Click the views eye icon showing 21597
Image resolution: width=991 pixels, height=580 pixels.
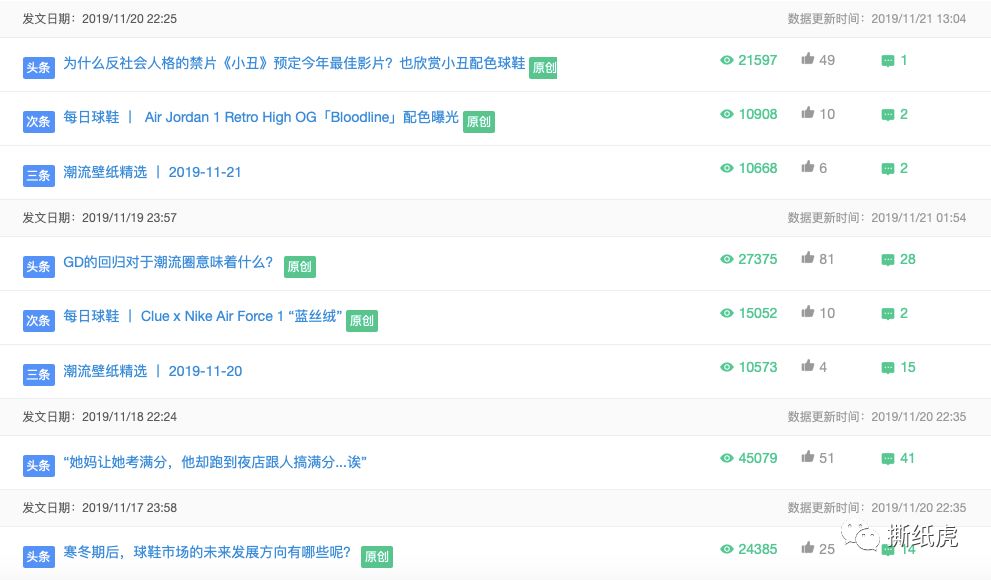726,60
